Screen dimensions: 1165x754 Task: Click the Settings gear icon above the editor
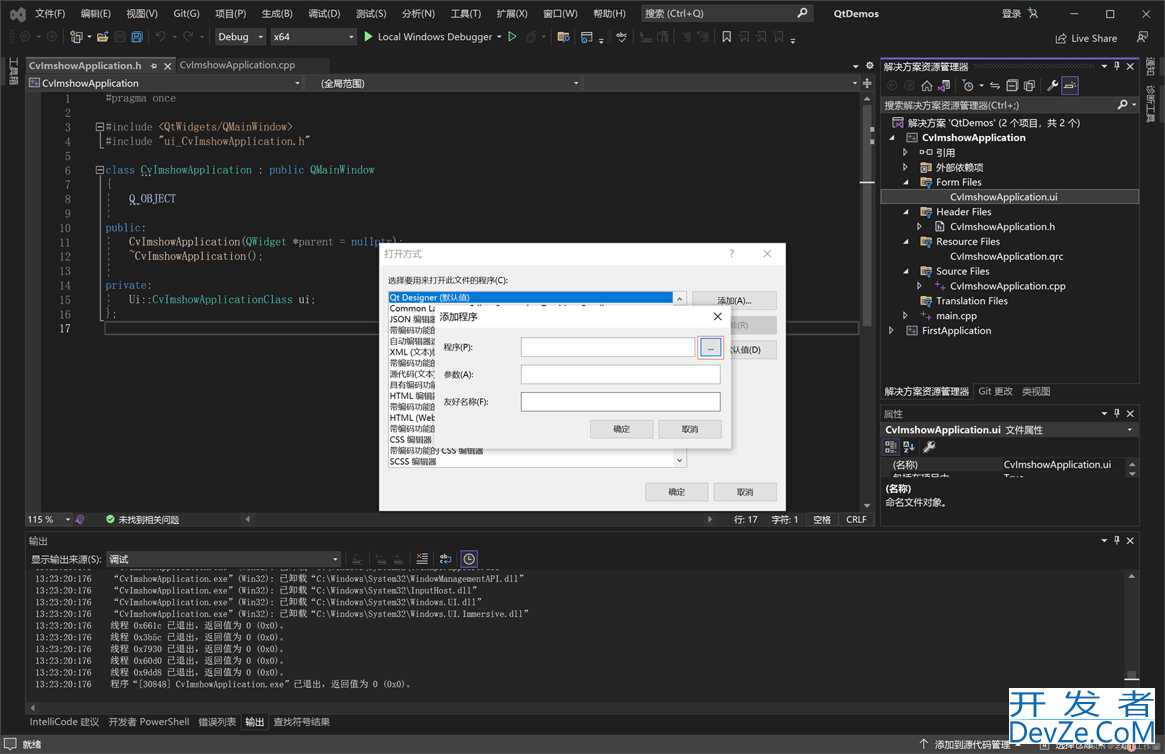click(x=869, y=66)
